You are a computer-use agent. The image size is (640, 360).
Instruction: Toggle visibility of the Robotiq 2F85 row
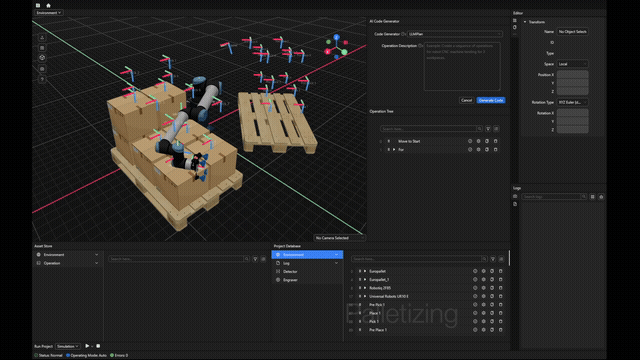coord(475,288)
